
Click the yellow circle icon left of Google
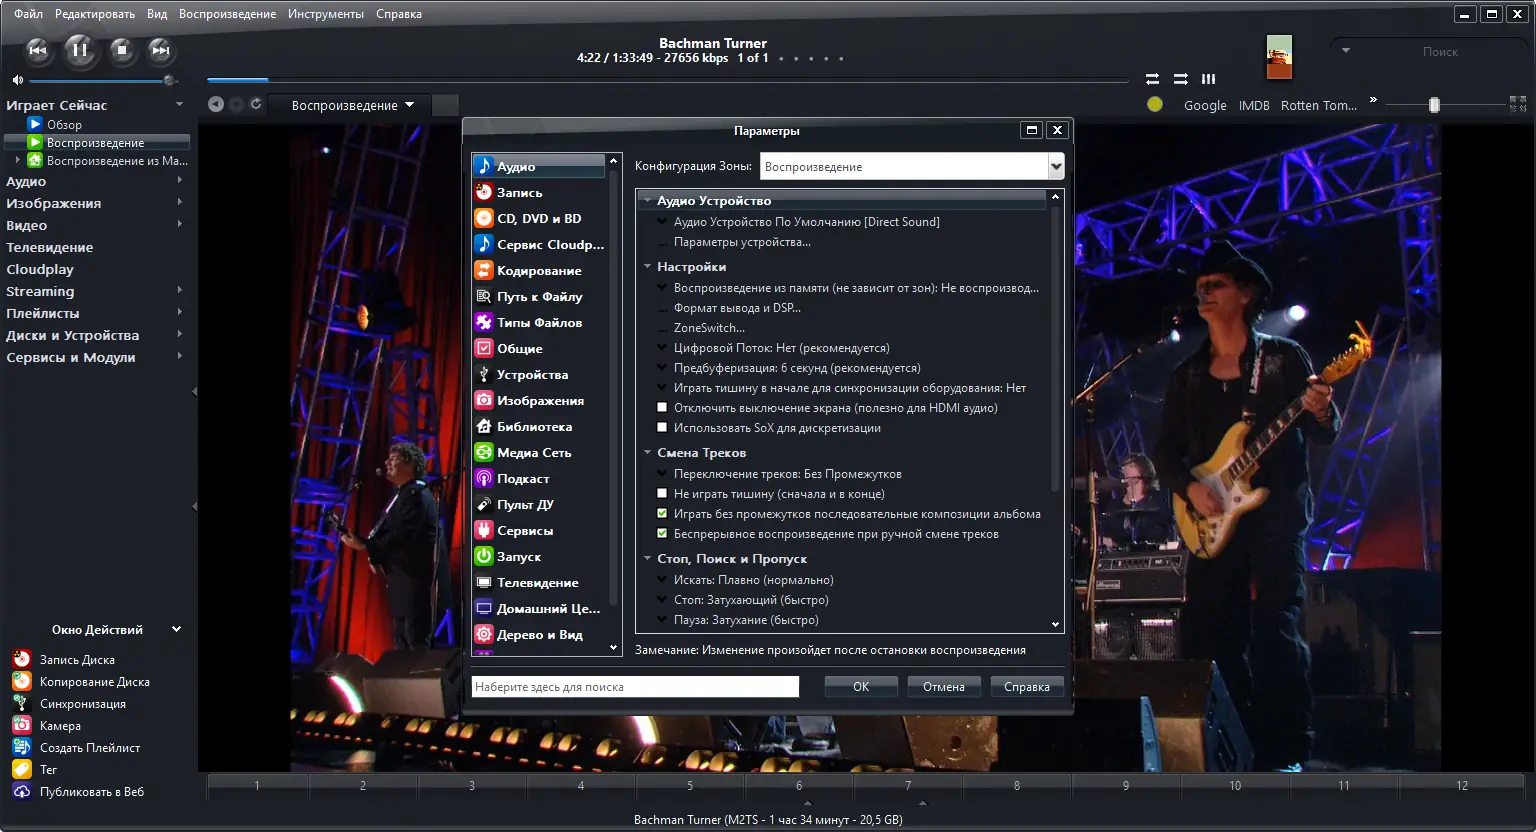1155,104
